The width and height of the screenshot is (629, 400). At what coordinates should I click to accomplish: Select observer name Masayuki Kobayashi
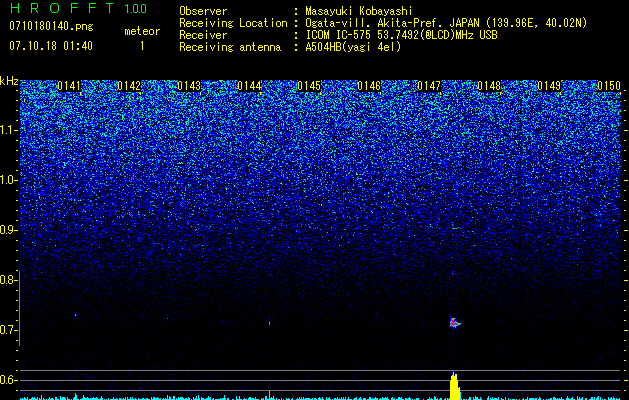coord(359,11)
